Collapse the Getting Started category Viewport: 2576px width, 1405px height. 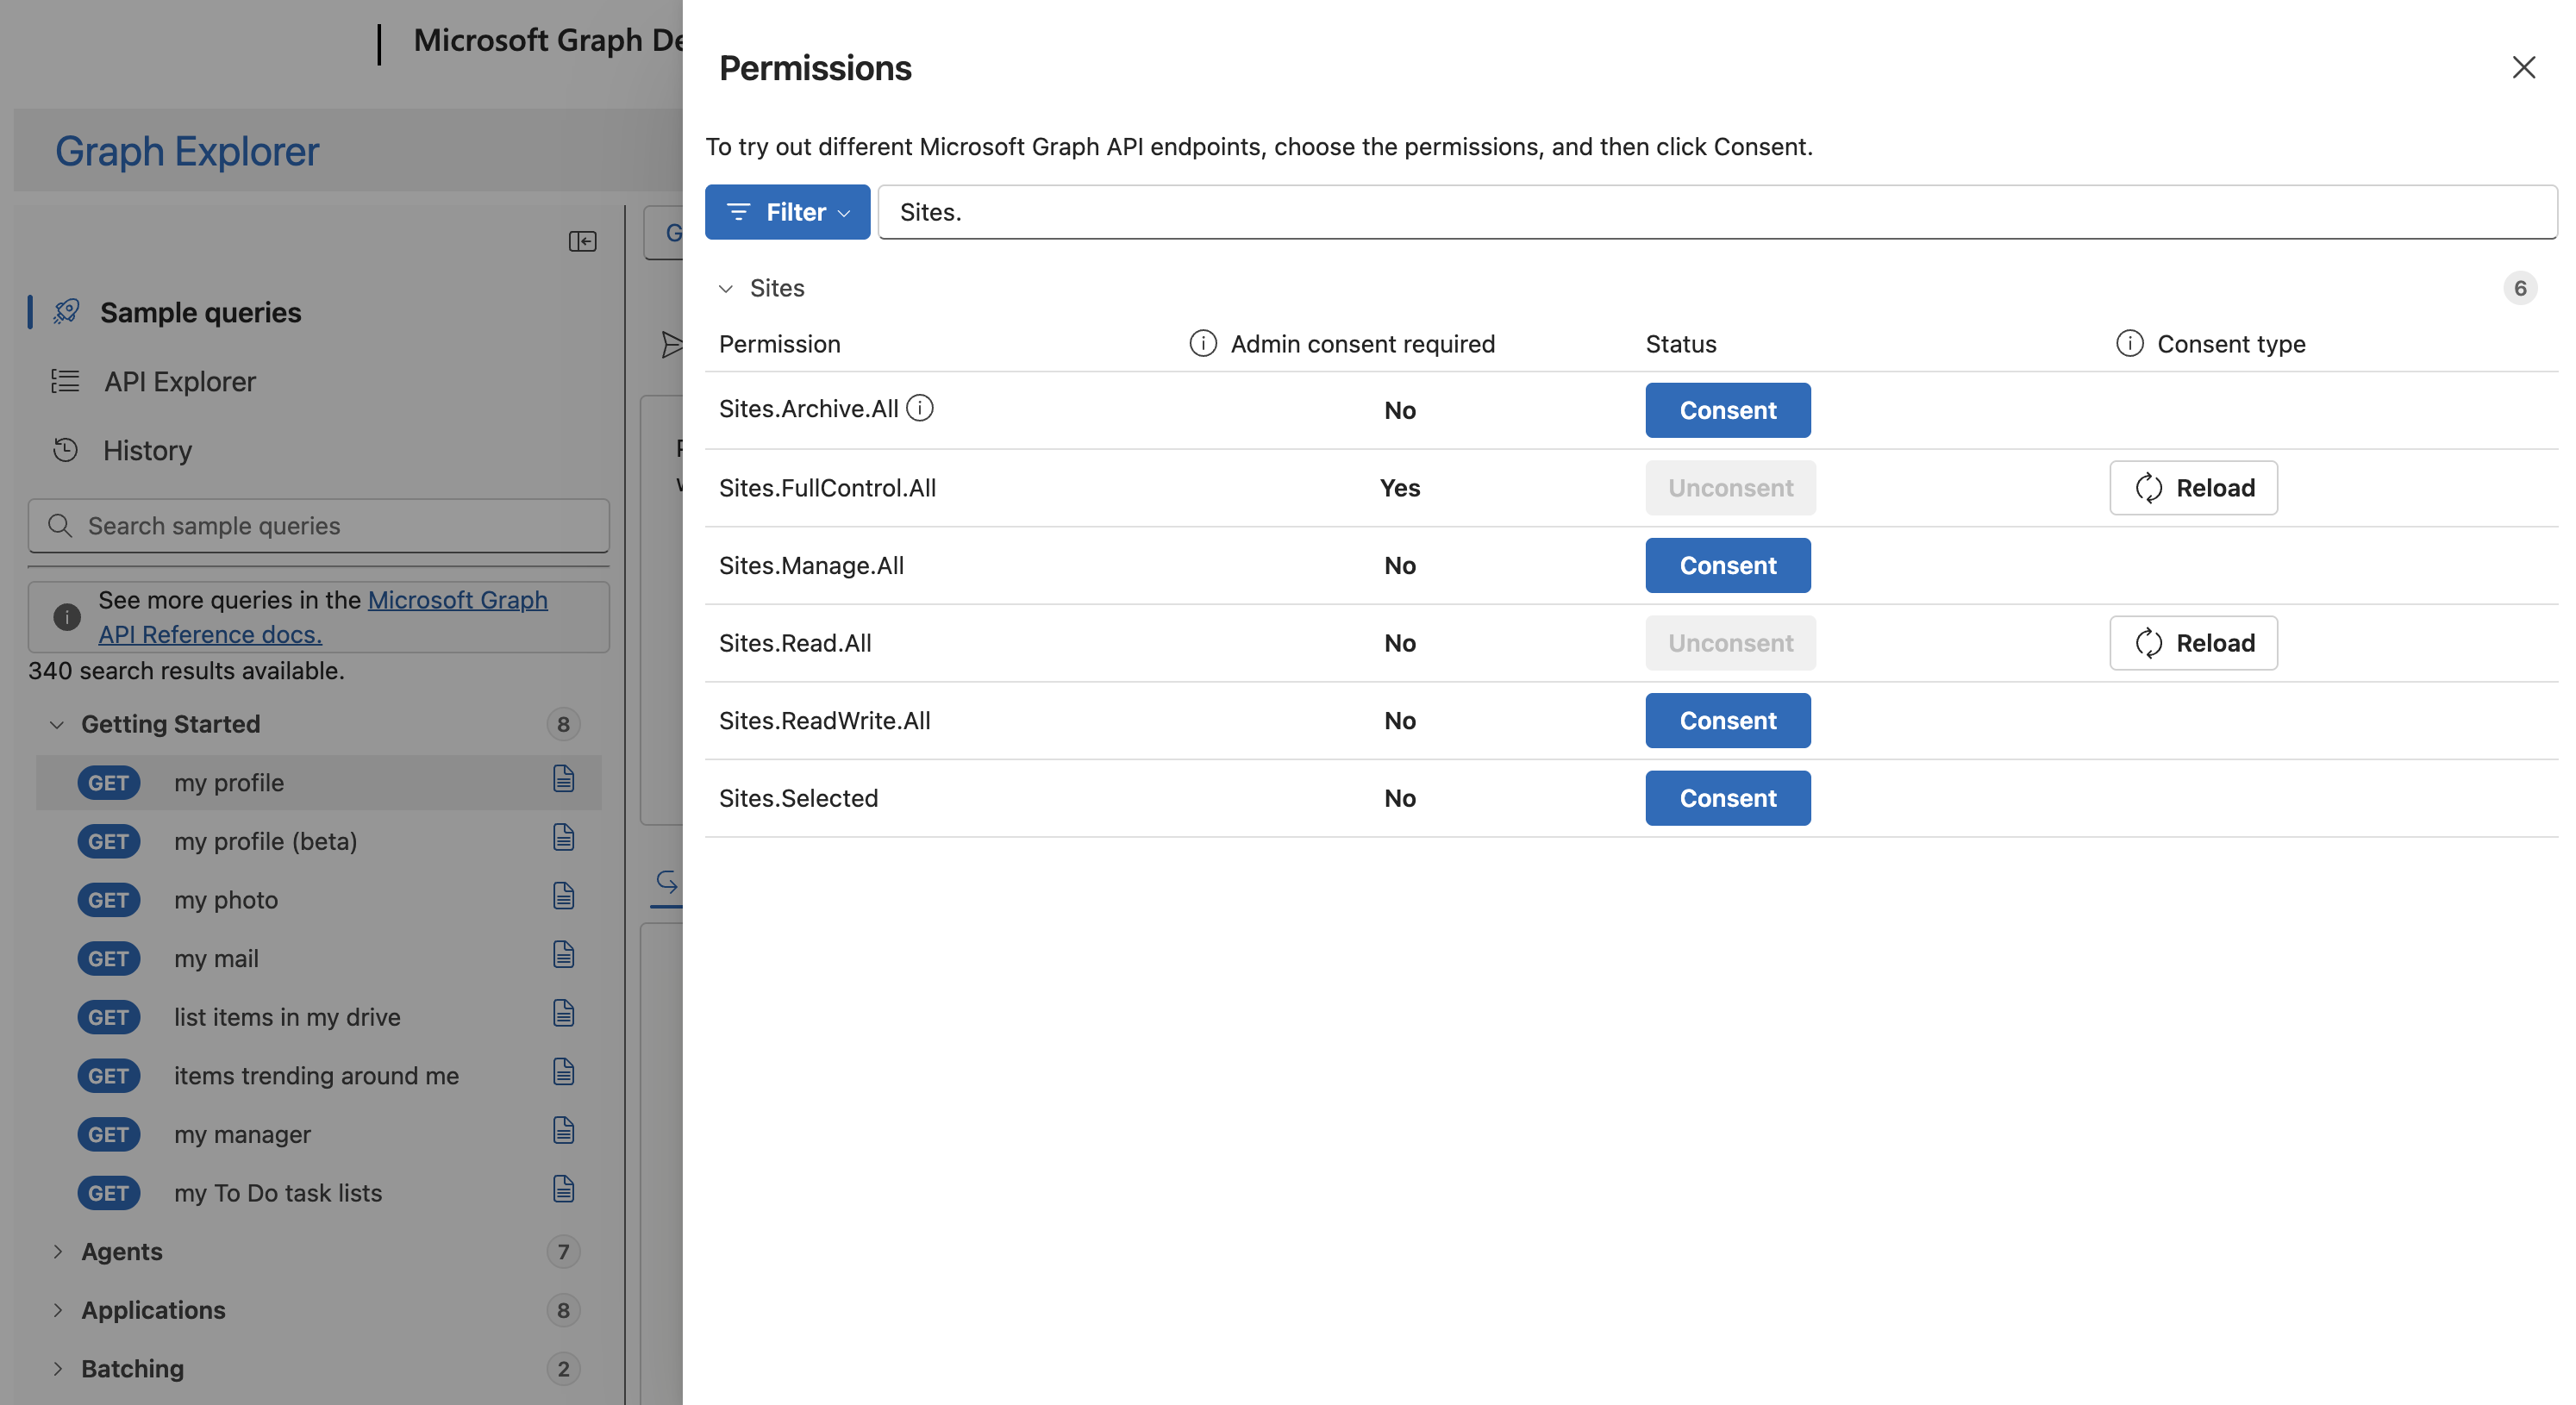click(x=57, y=724)
